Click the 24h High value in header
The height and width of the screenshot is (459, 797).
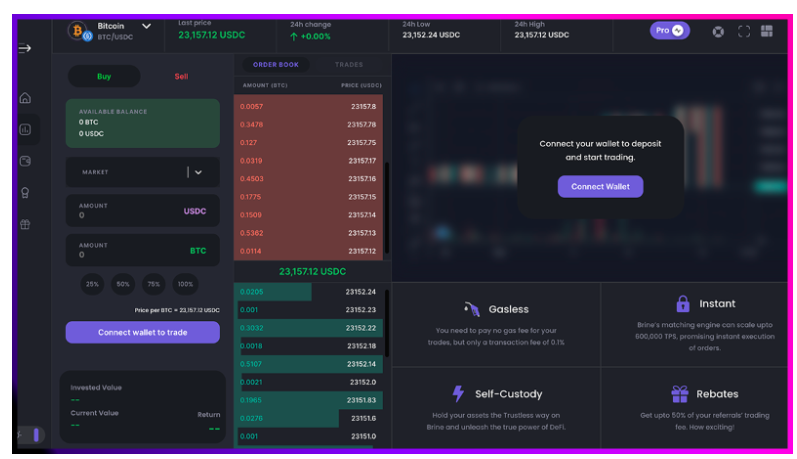coord(541,35)
